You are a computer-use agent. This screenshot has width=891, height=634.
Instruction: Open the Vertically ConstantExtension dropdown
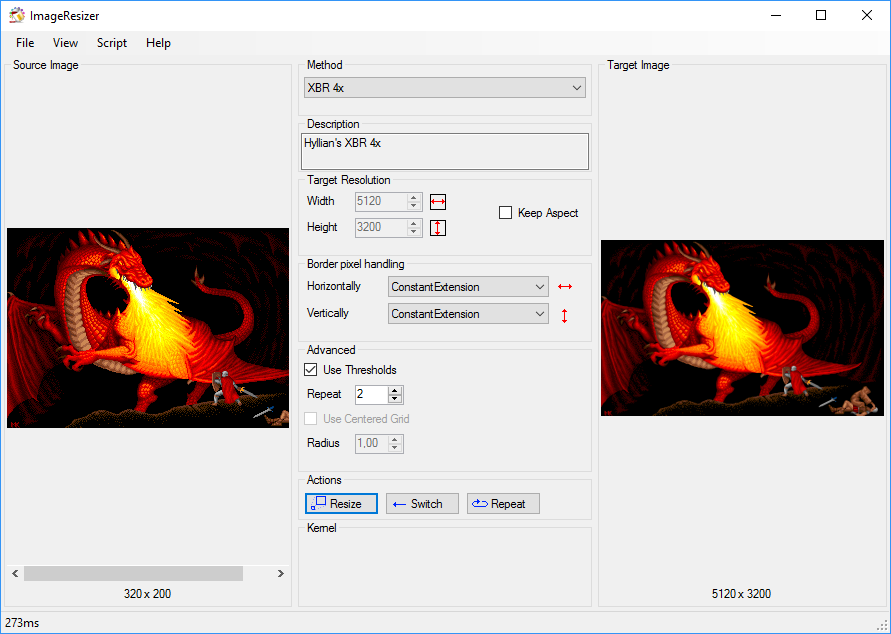click(x=468, y=314)
